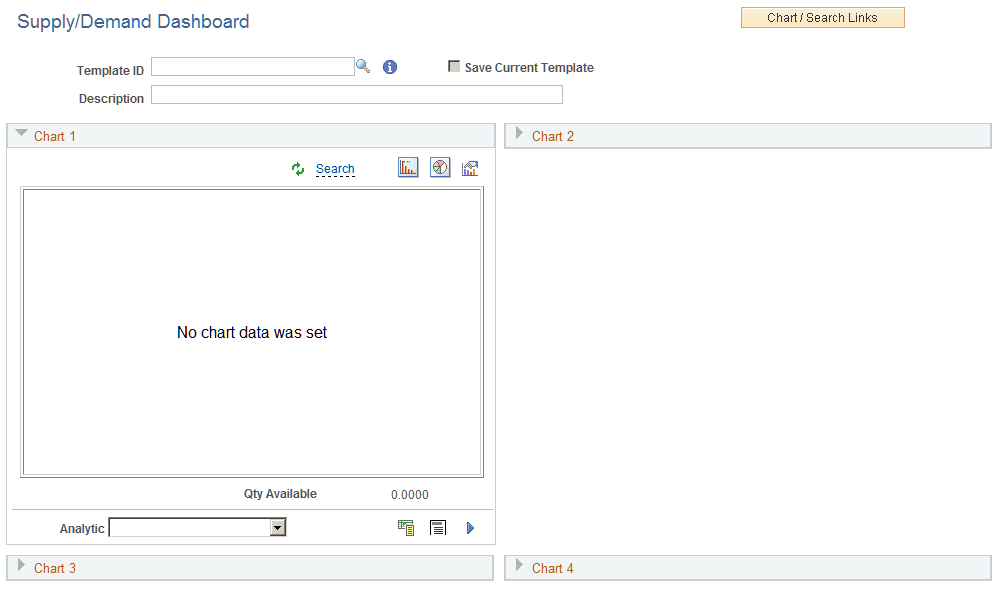This screenshot has height=589, width=997.
Task: Expand the Chart 3 section
Action: [x=23, y=567]
